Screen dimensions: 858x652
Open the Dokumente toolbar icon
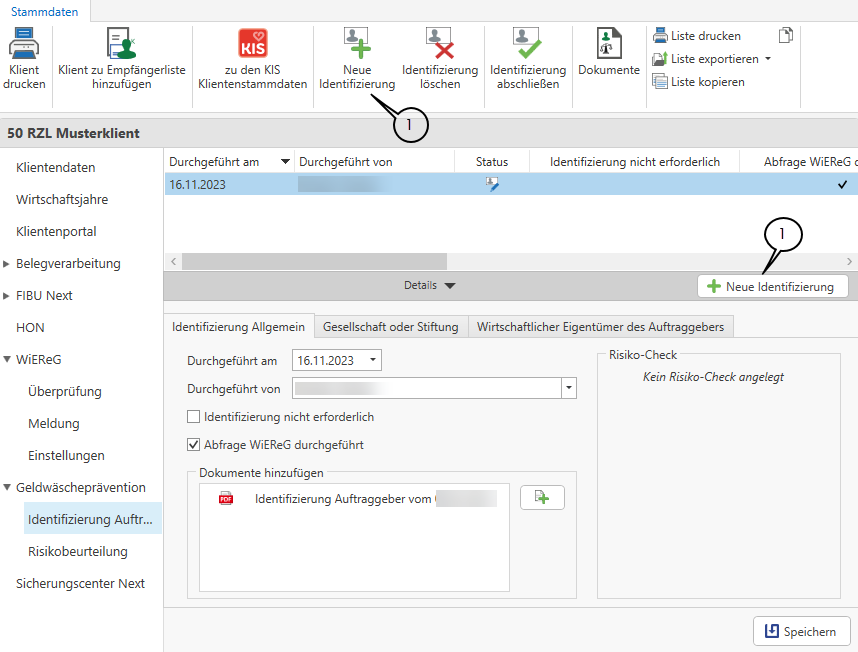point(608,44)
